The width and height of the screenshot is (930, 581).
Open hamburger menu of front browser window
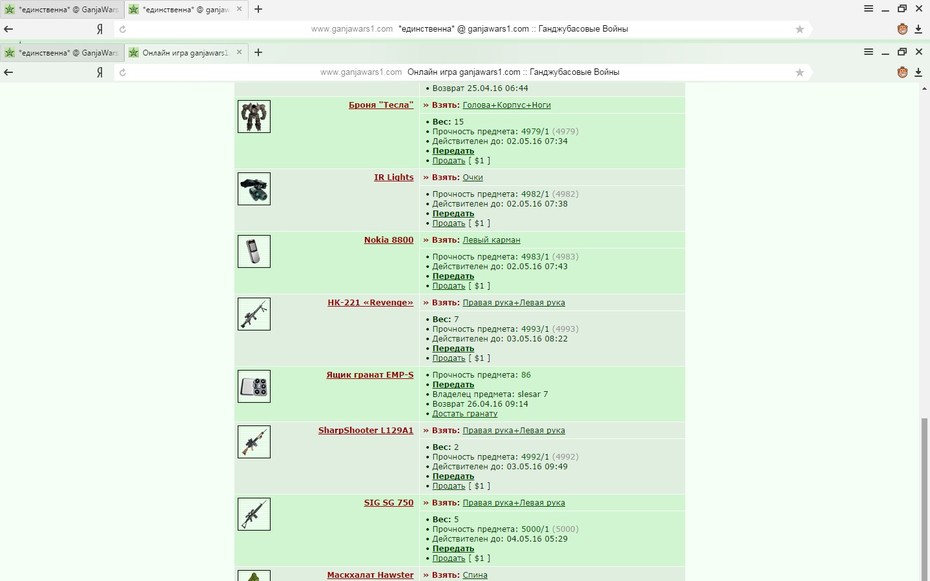[868, 52]
